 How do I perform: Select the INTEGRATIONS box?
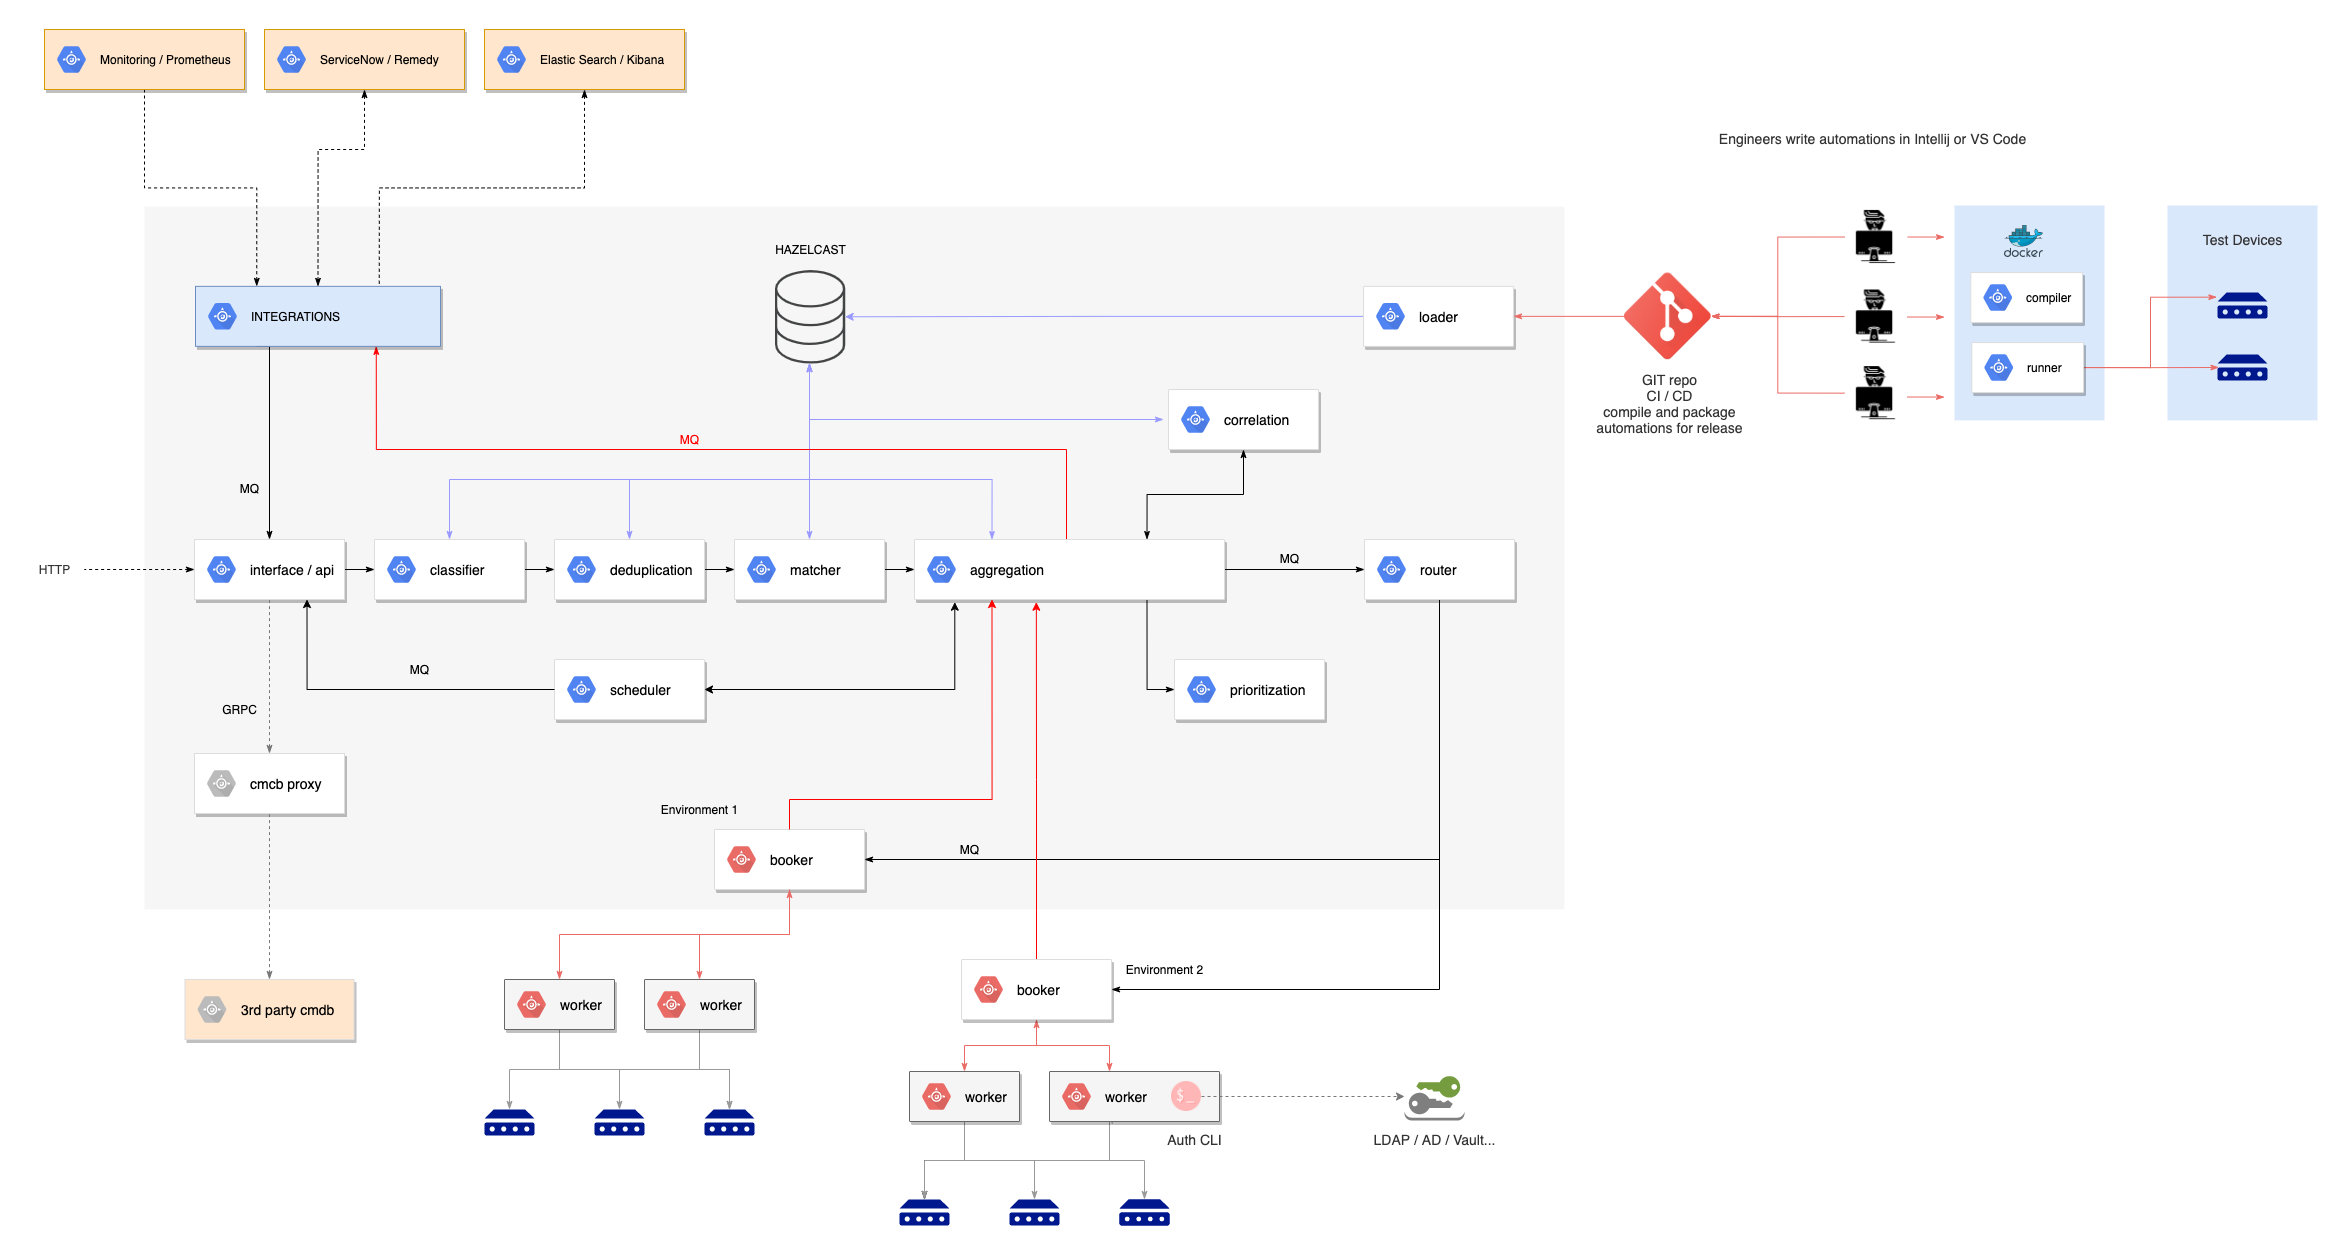[318, 316]
